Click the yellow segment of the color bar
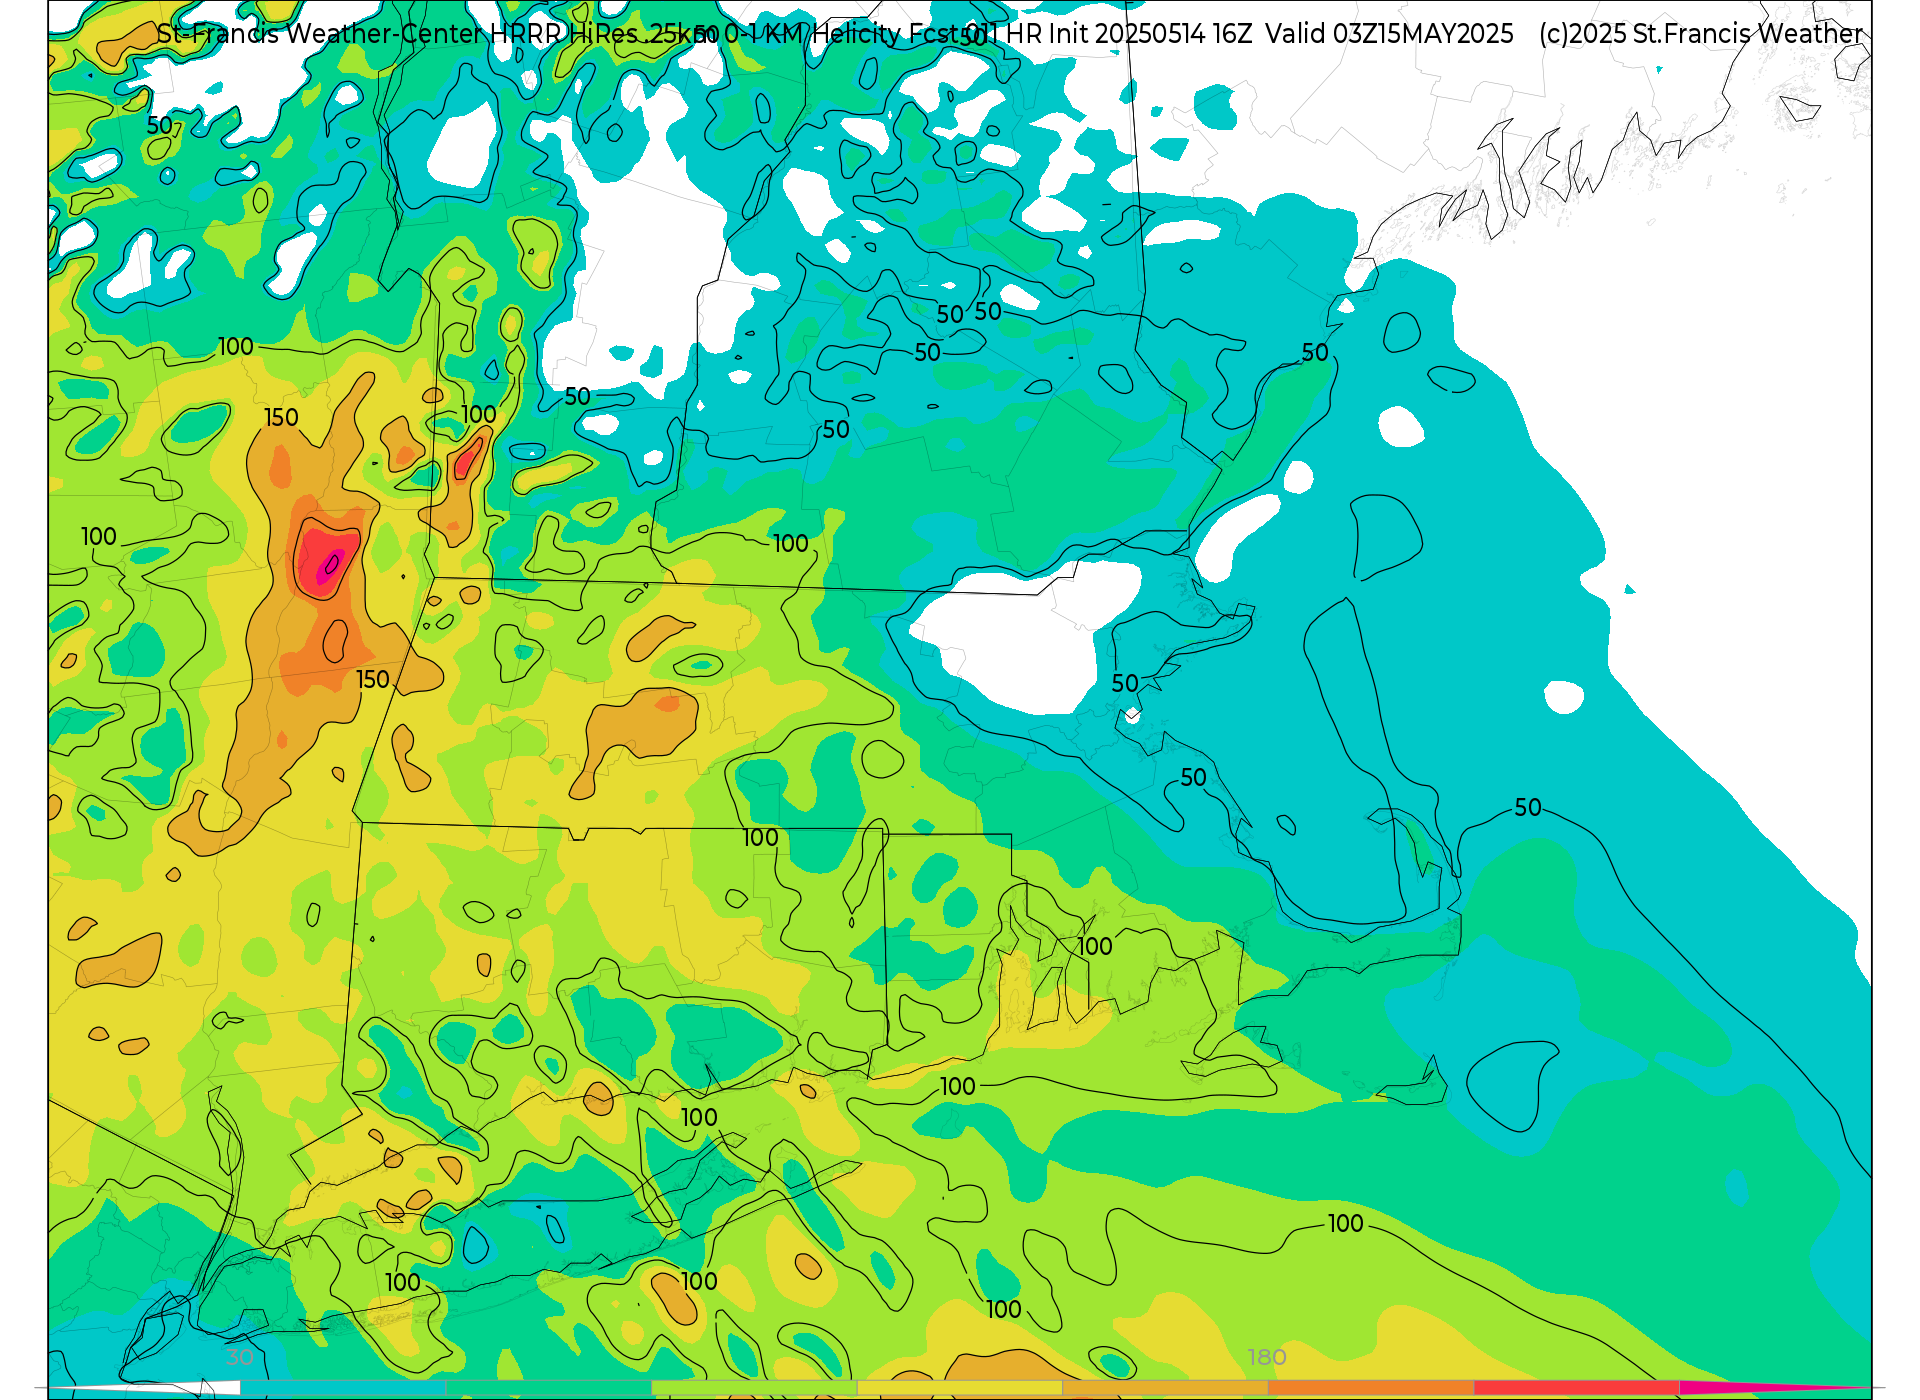Screen dimensions: 1920x1400 coord(960,1388)
